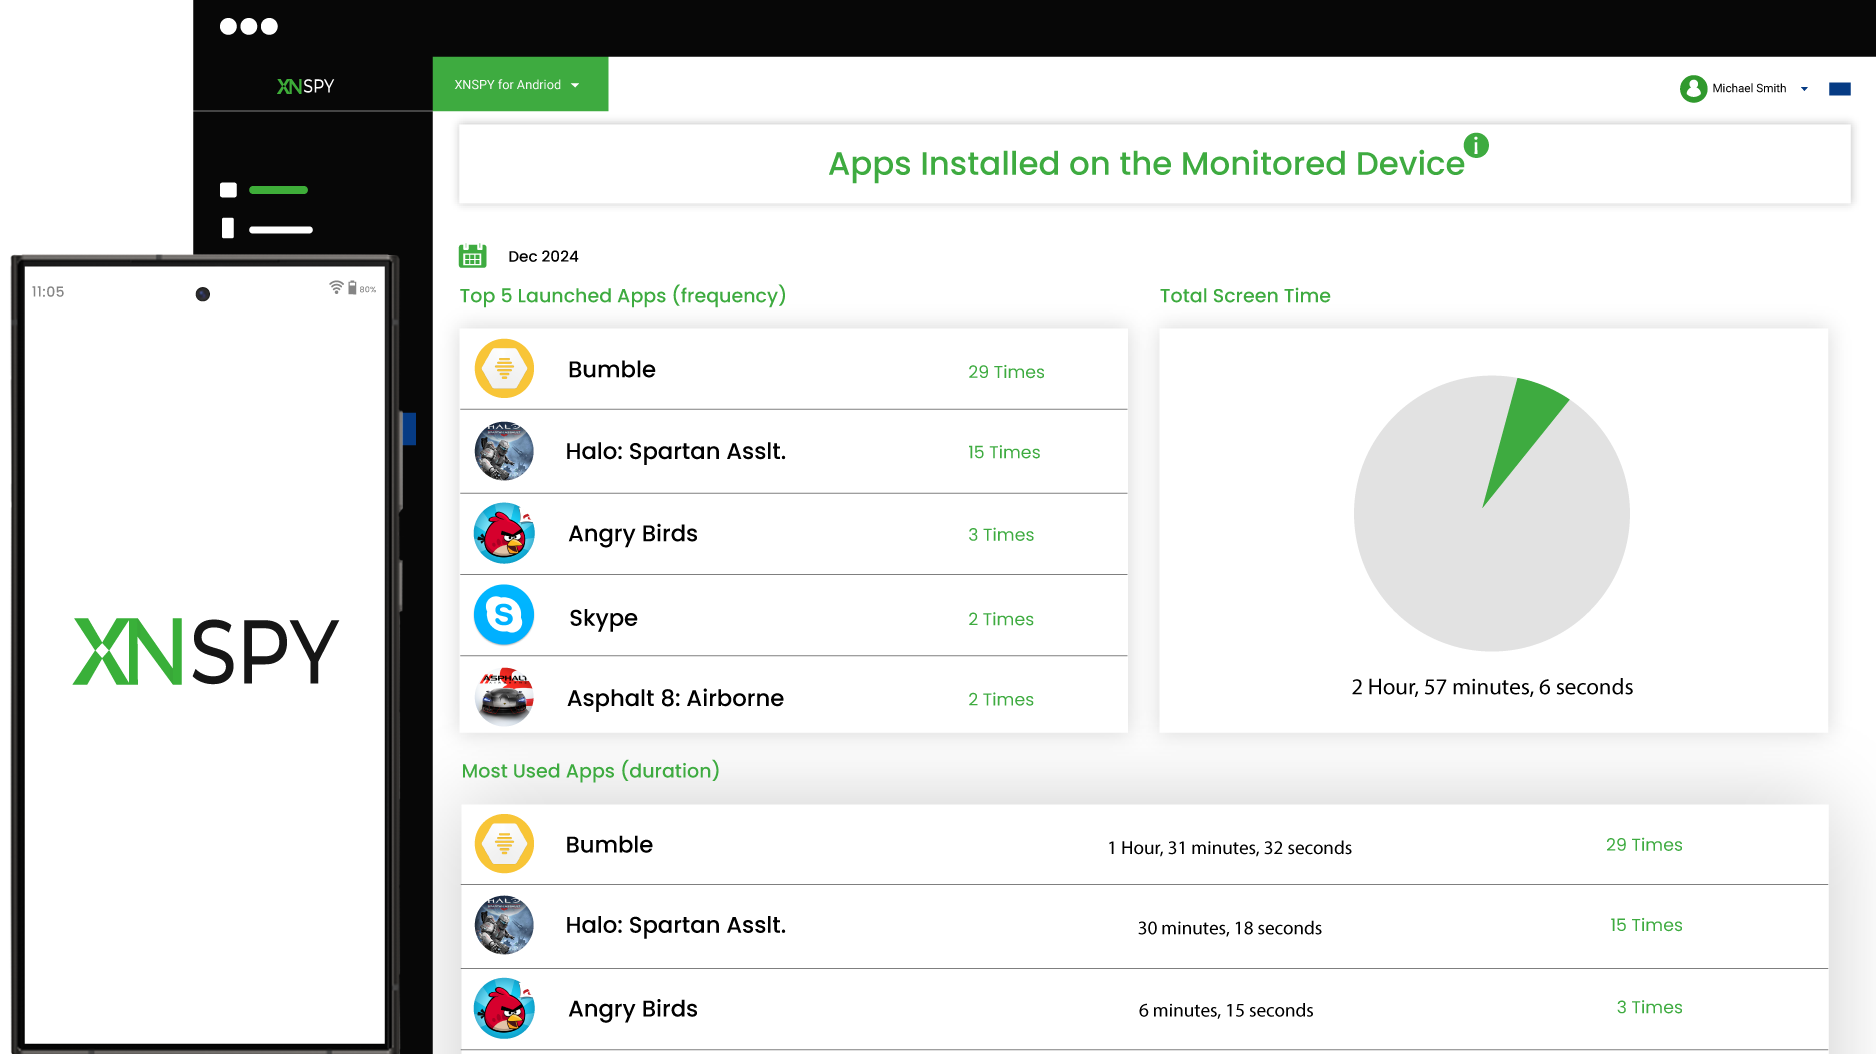Click the Total Screen Time heading
Viewport: 1876px width, 1054px height.
(x=1245, y=296)
